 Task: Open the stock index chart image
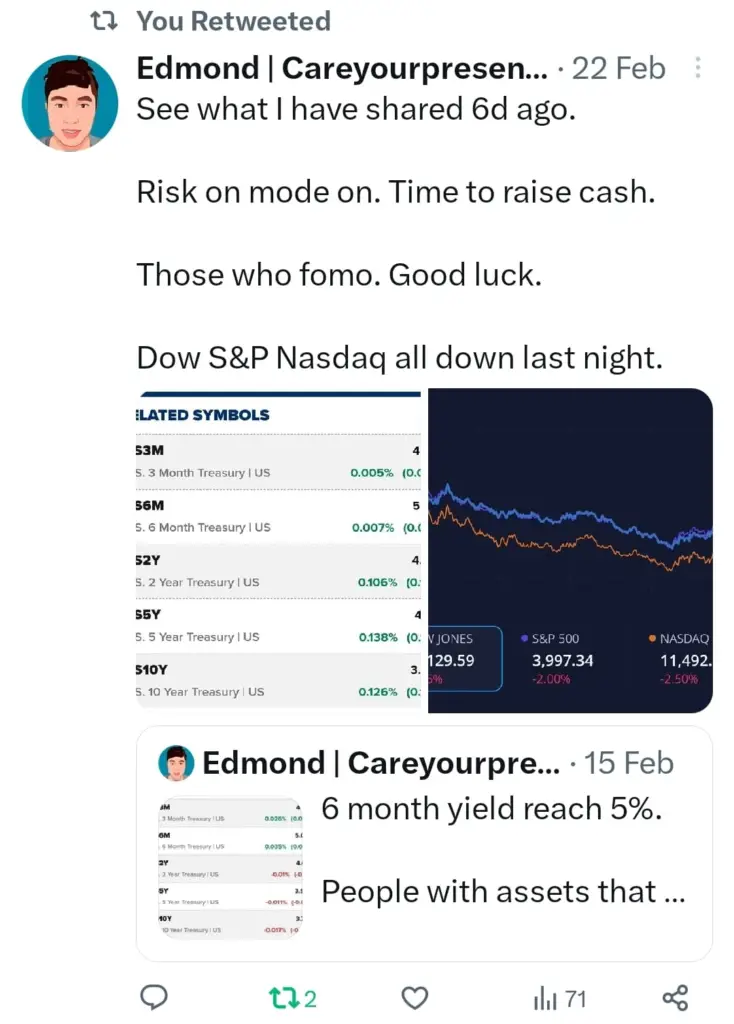click(x=570, y=550)
